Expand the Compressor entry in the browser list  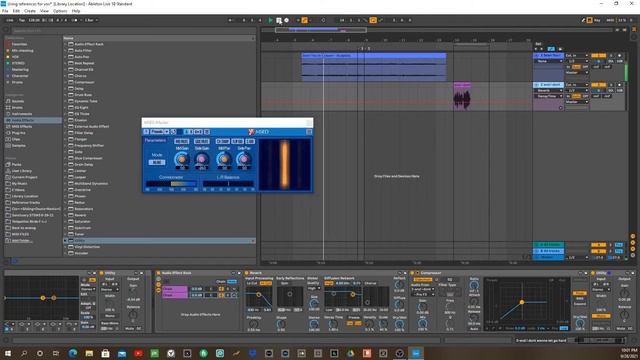65,82
